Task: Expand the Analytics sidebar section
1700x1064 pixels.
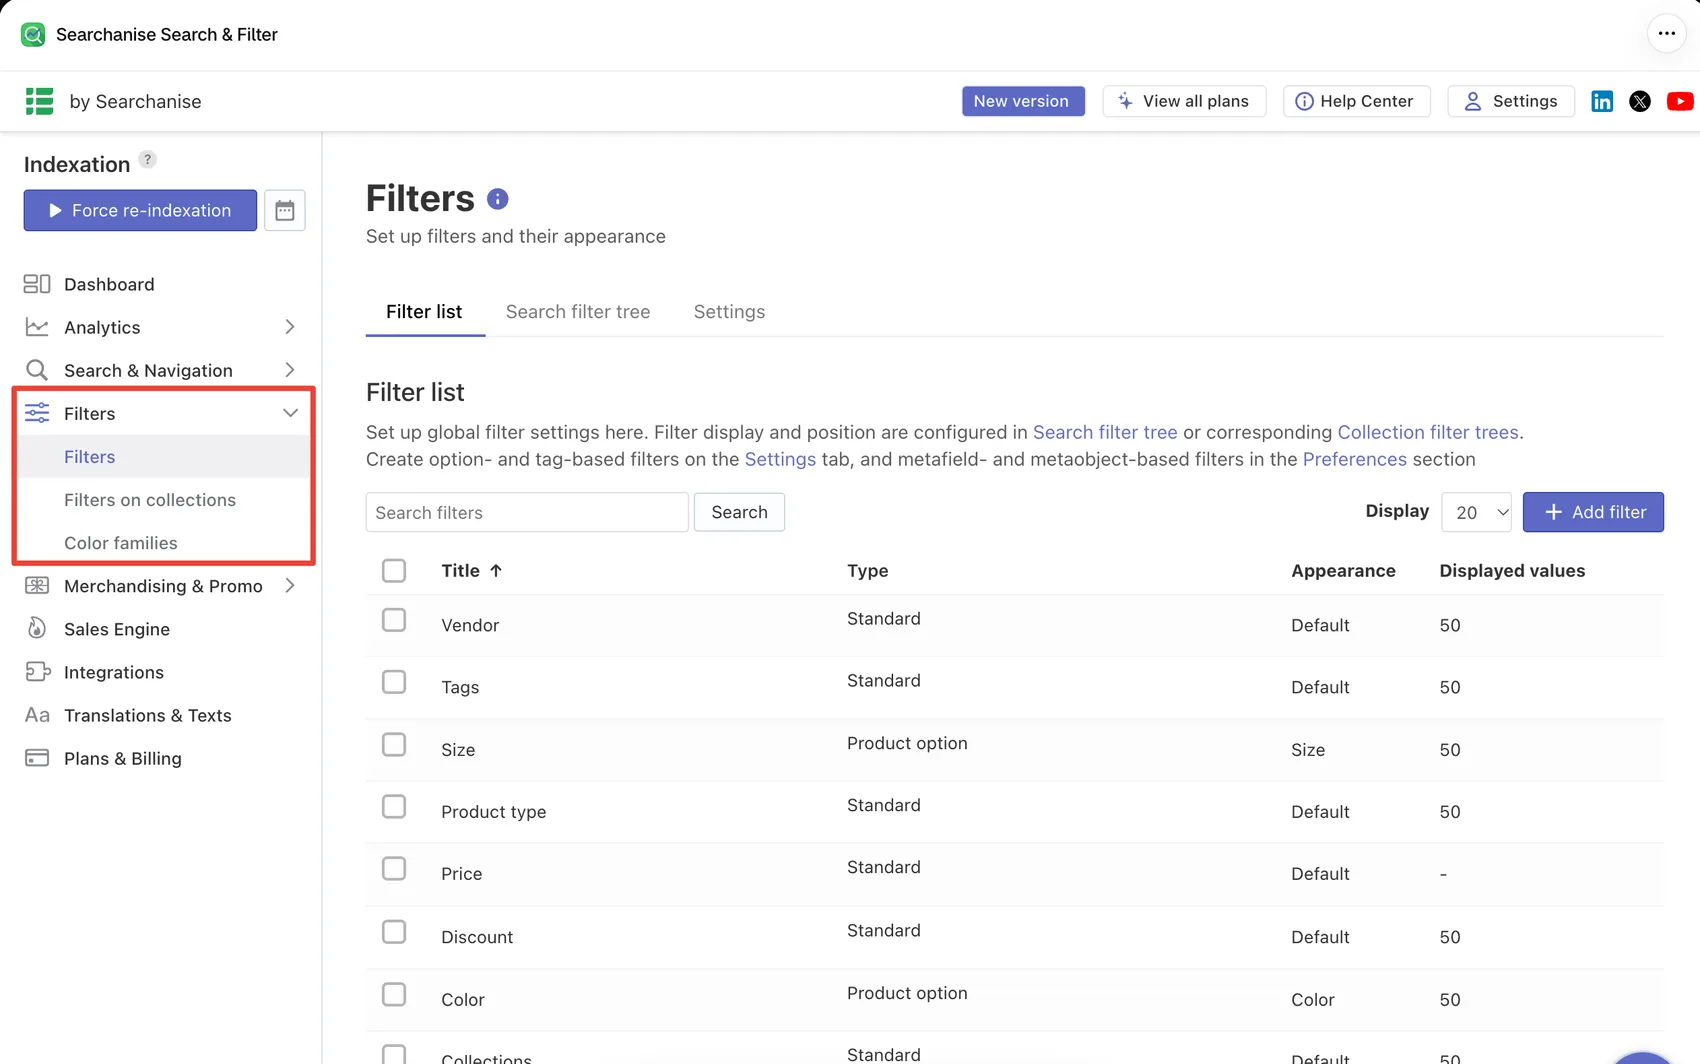Action: click(x=290, y=327)
